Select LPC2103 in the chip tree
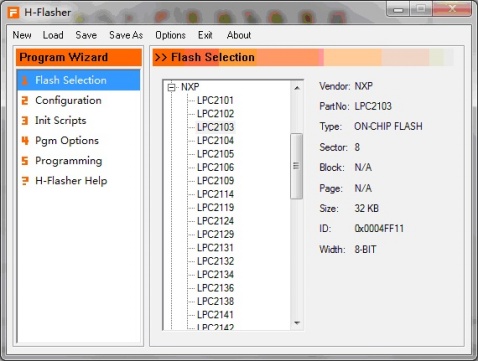Image resolution: width=478 pixels, height=361 pixels. pos(215,127)
